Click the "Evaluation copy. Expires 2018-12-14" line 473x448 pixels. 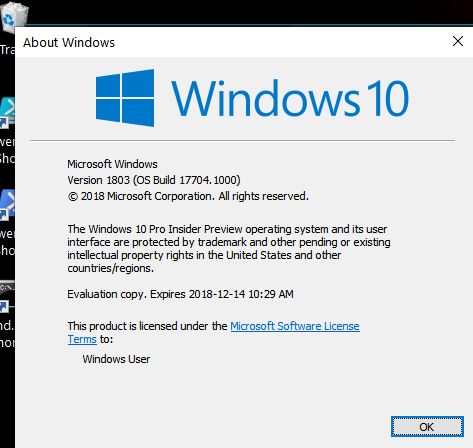click(180, 294)
